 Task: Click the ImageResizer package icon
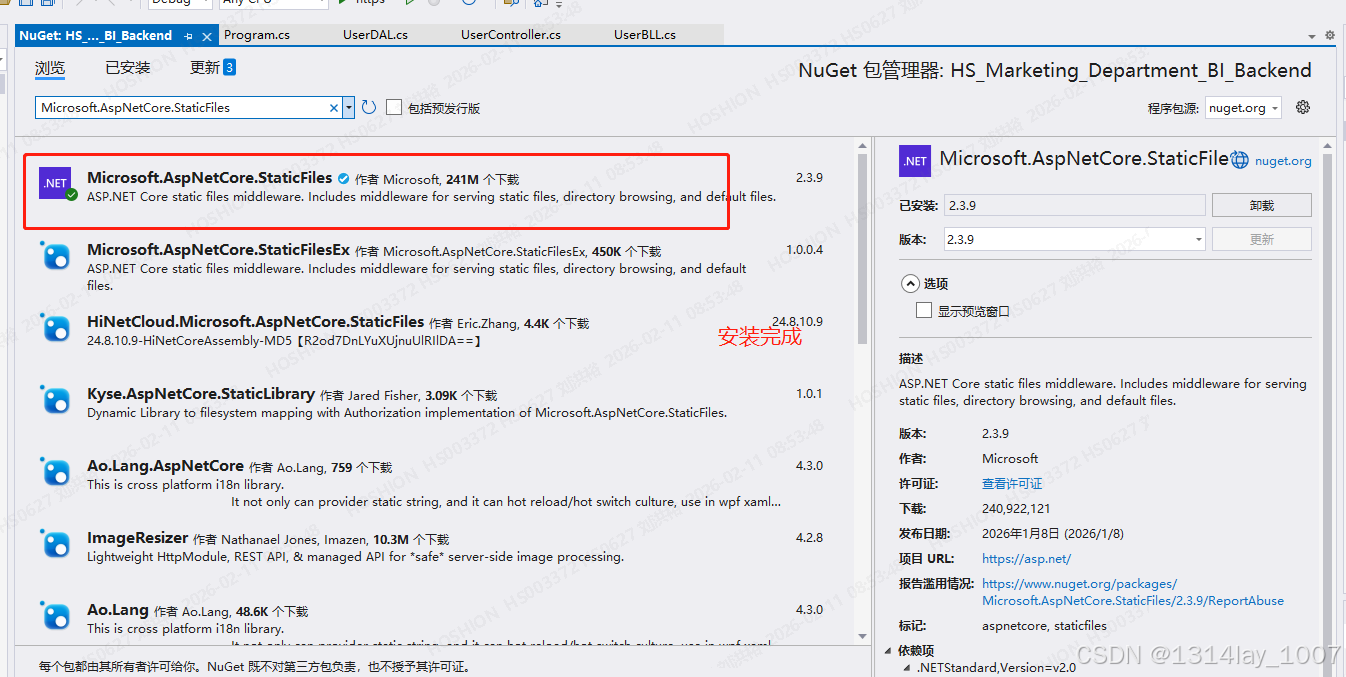click(56, 544)
